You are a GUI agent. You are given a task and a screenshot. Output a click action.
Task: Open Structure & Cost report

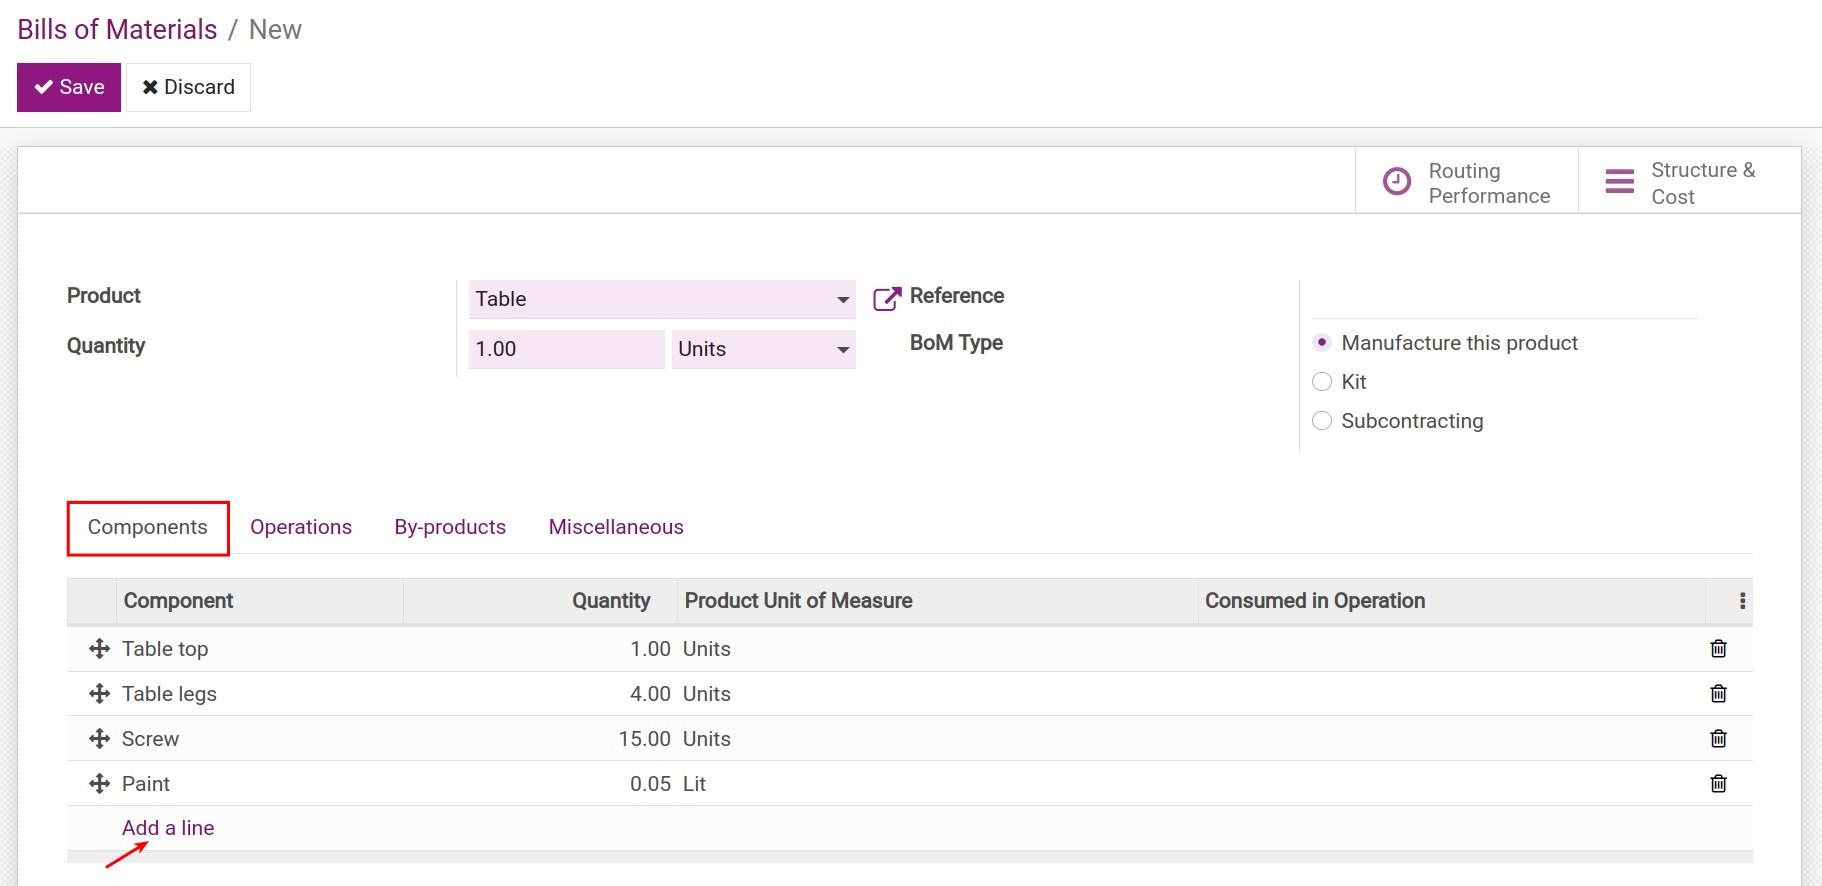(x=1689, y=182)
